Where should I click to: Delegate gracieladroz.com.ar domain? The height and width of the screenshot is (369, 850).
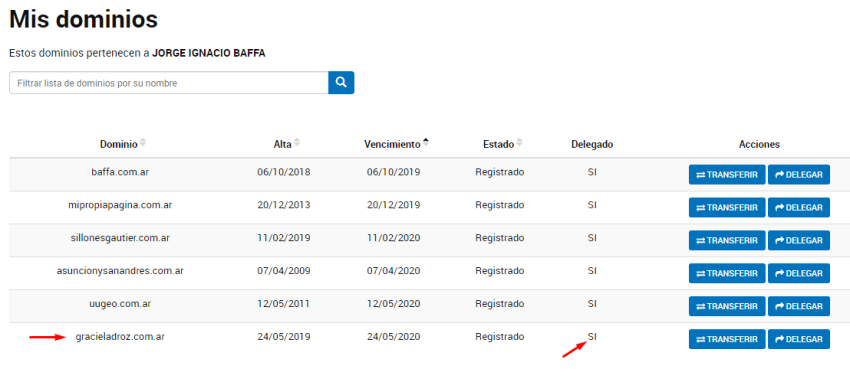click(x=799, y=339)
